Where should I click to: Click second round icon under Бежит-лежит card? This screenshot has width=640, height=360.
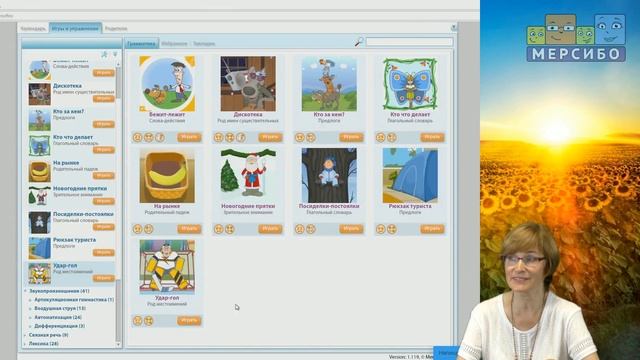click(x=149, y=137)
